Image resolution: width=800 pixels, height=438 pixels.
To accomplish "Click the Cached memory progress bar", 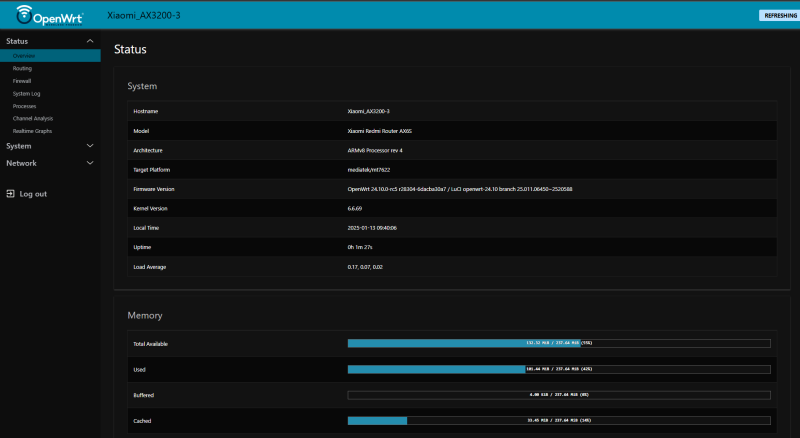I will pos(559,421).
